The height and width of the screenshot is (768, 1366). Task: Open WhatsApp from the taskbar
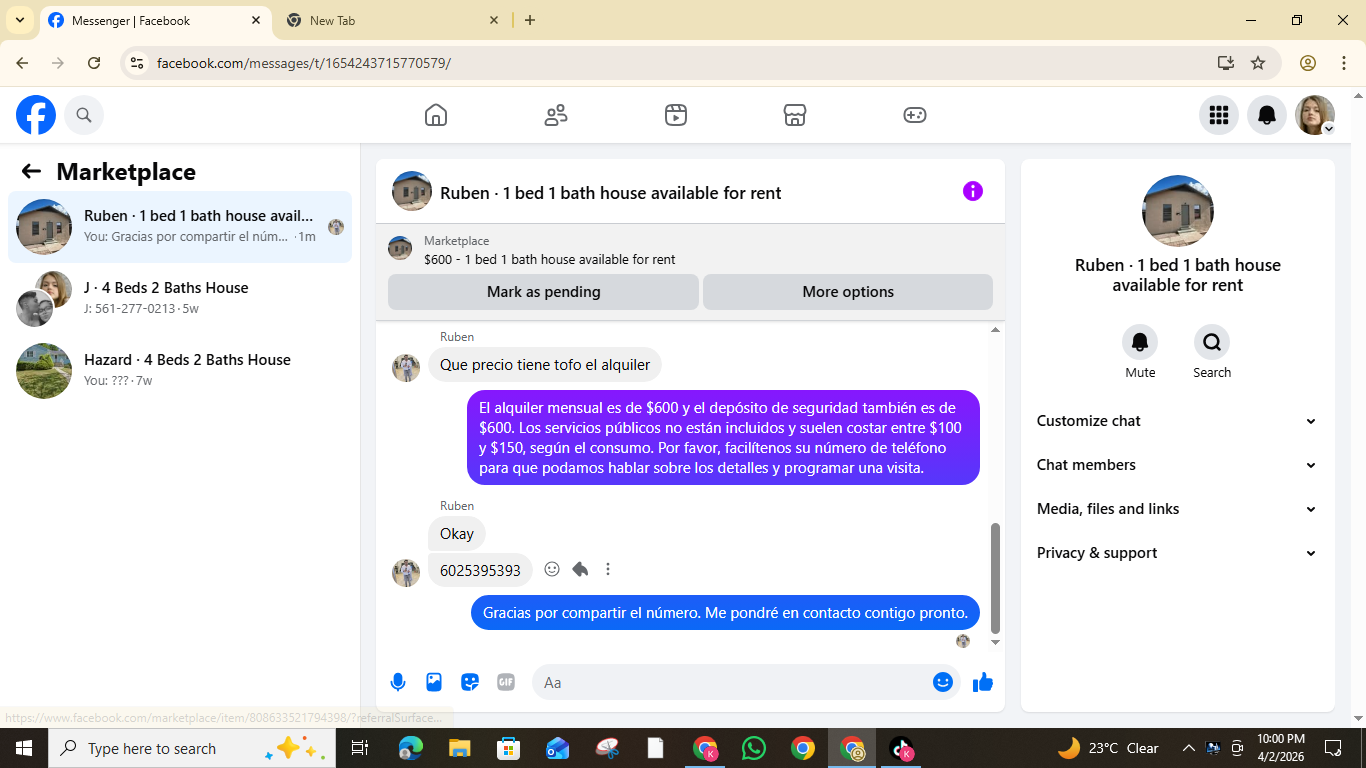pos(753,748)
